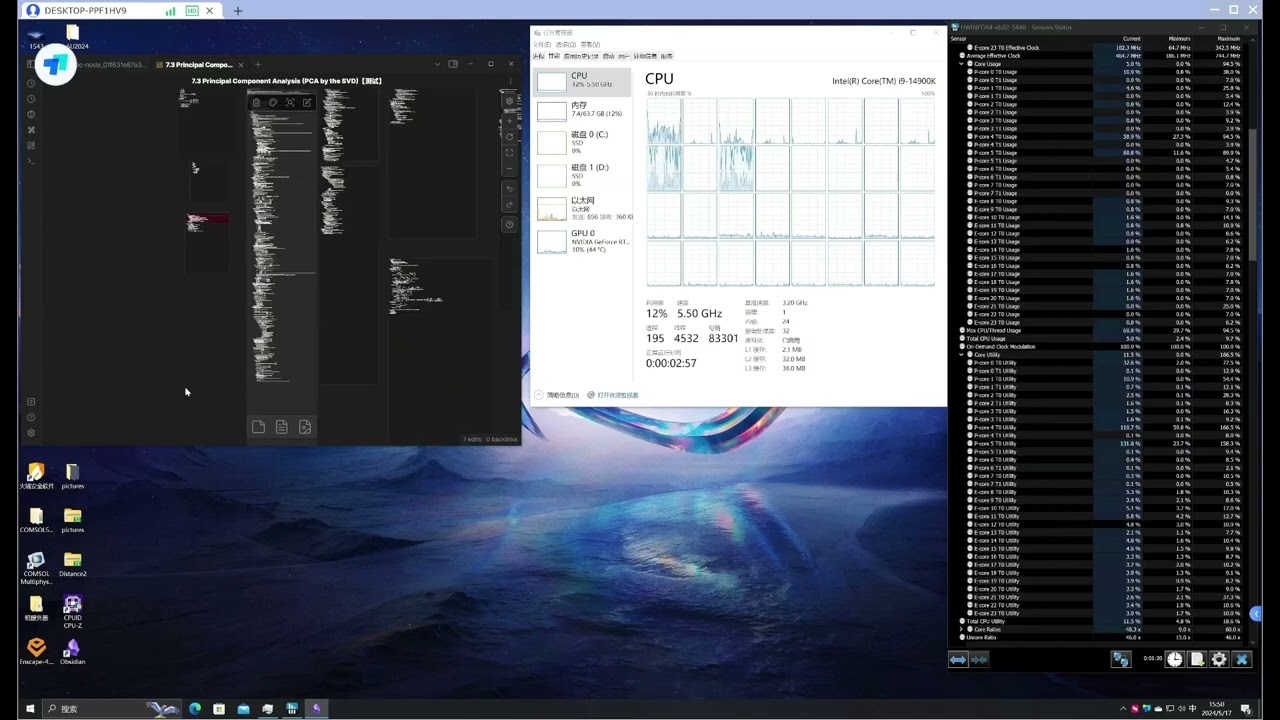1280x720 pixels.
Task: Select the 7.3 Principal Component tab
Action: click(x=198, y=65)
